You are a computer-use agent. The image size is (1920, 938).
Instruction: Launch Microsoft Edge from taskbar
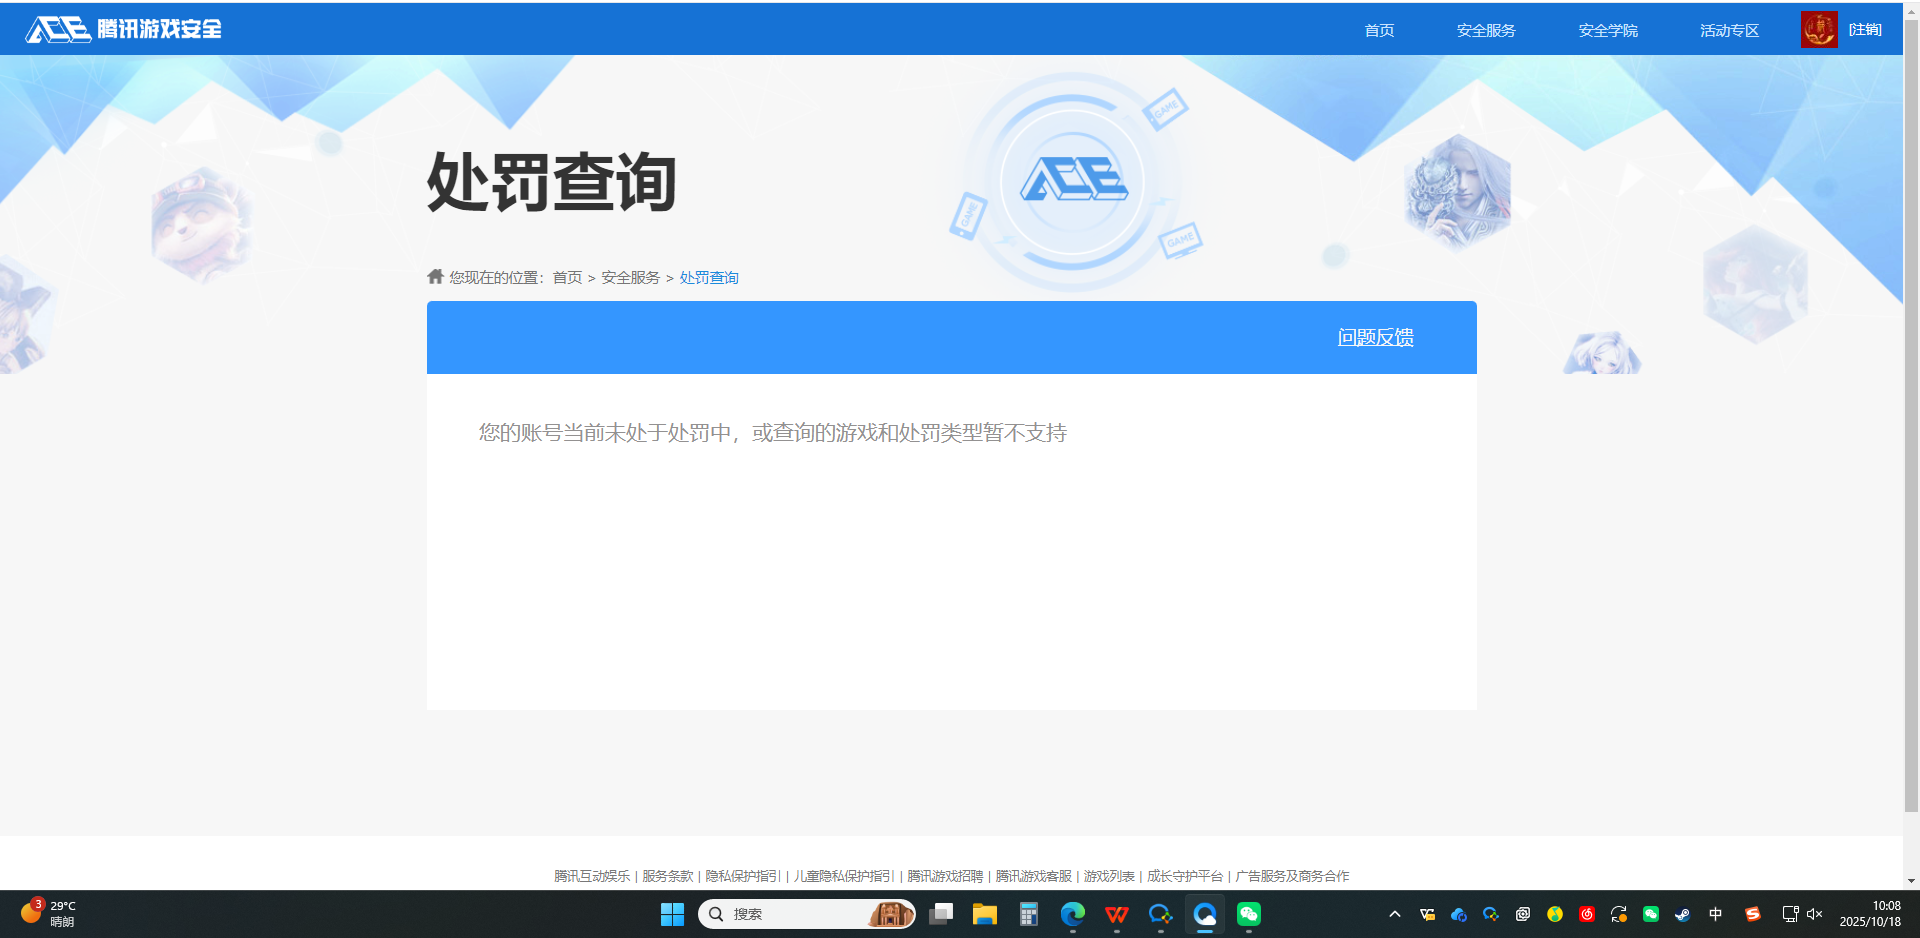point(1073,914)
